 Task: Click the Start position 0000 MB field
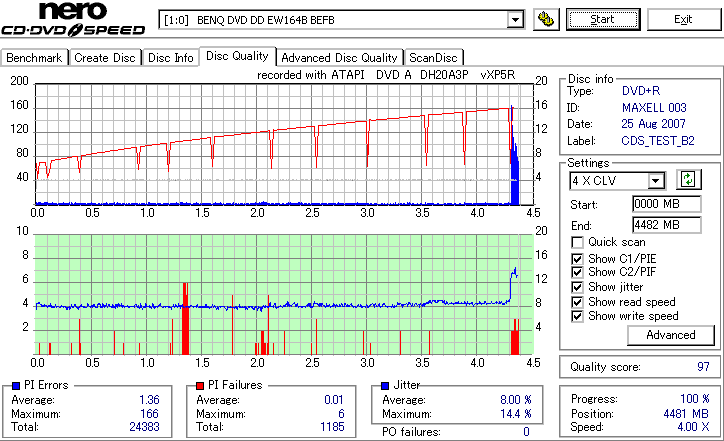point(666,204)
